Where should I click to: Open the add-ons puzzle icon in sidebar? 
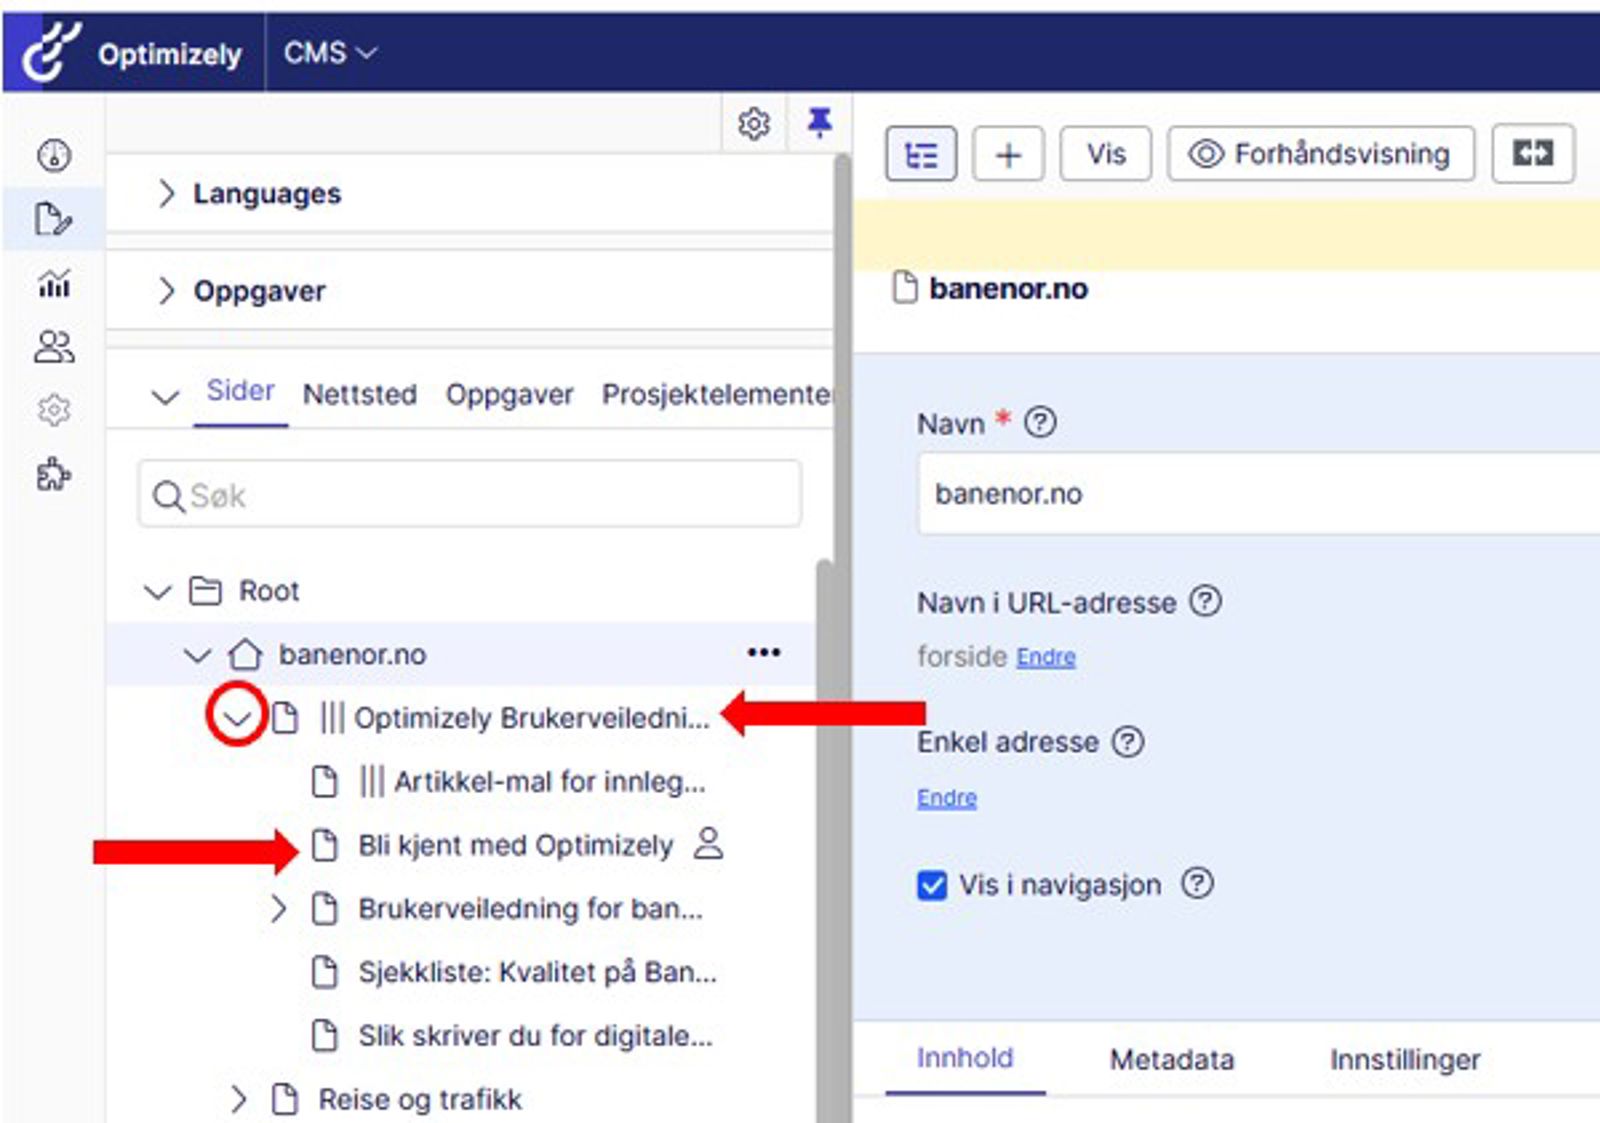(54, 474)
